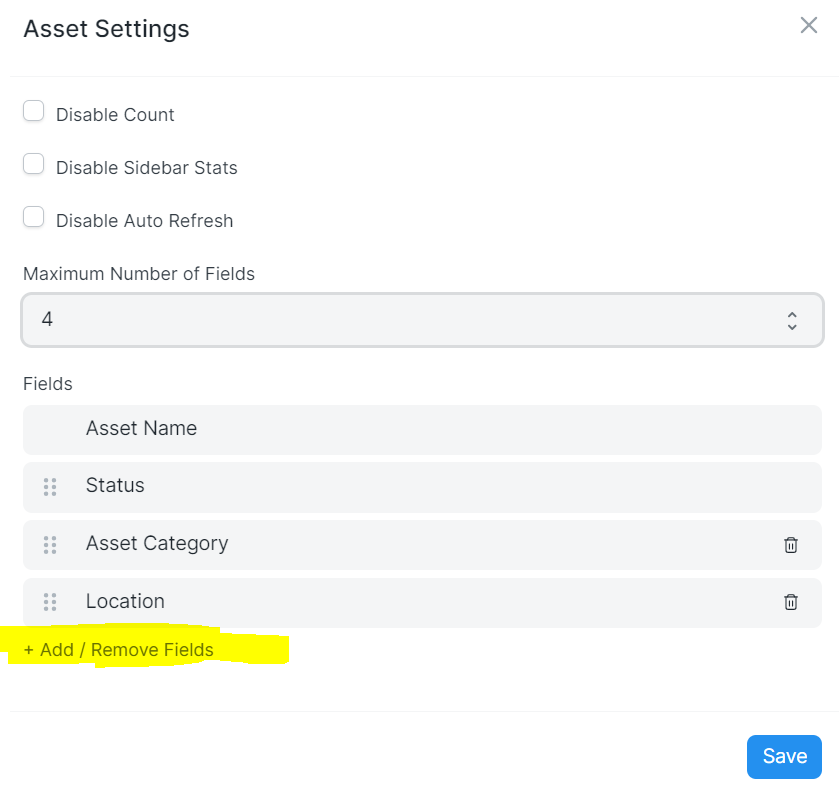Viewport: 839px width, 785px height.
Task: Click the Maximum Number of Fields input
Action: (422, 320)
